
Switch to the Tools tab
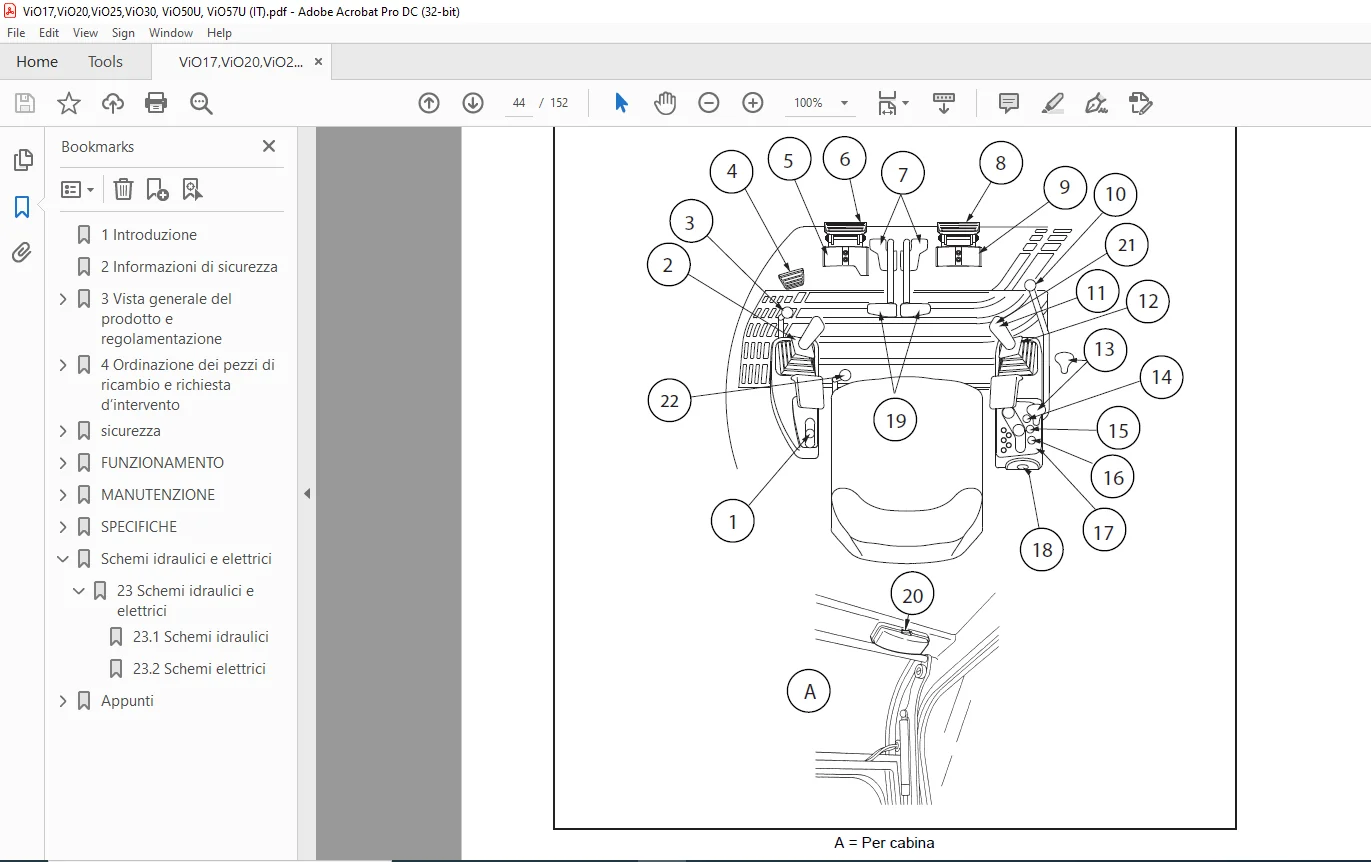(105, 62)
